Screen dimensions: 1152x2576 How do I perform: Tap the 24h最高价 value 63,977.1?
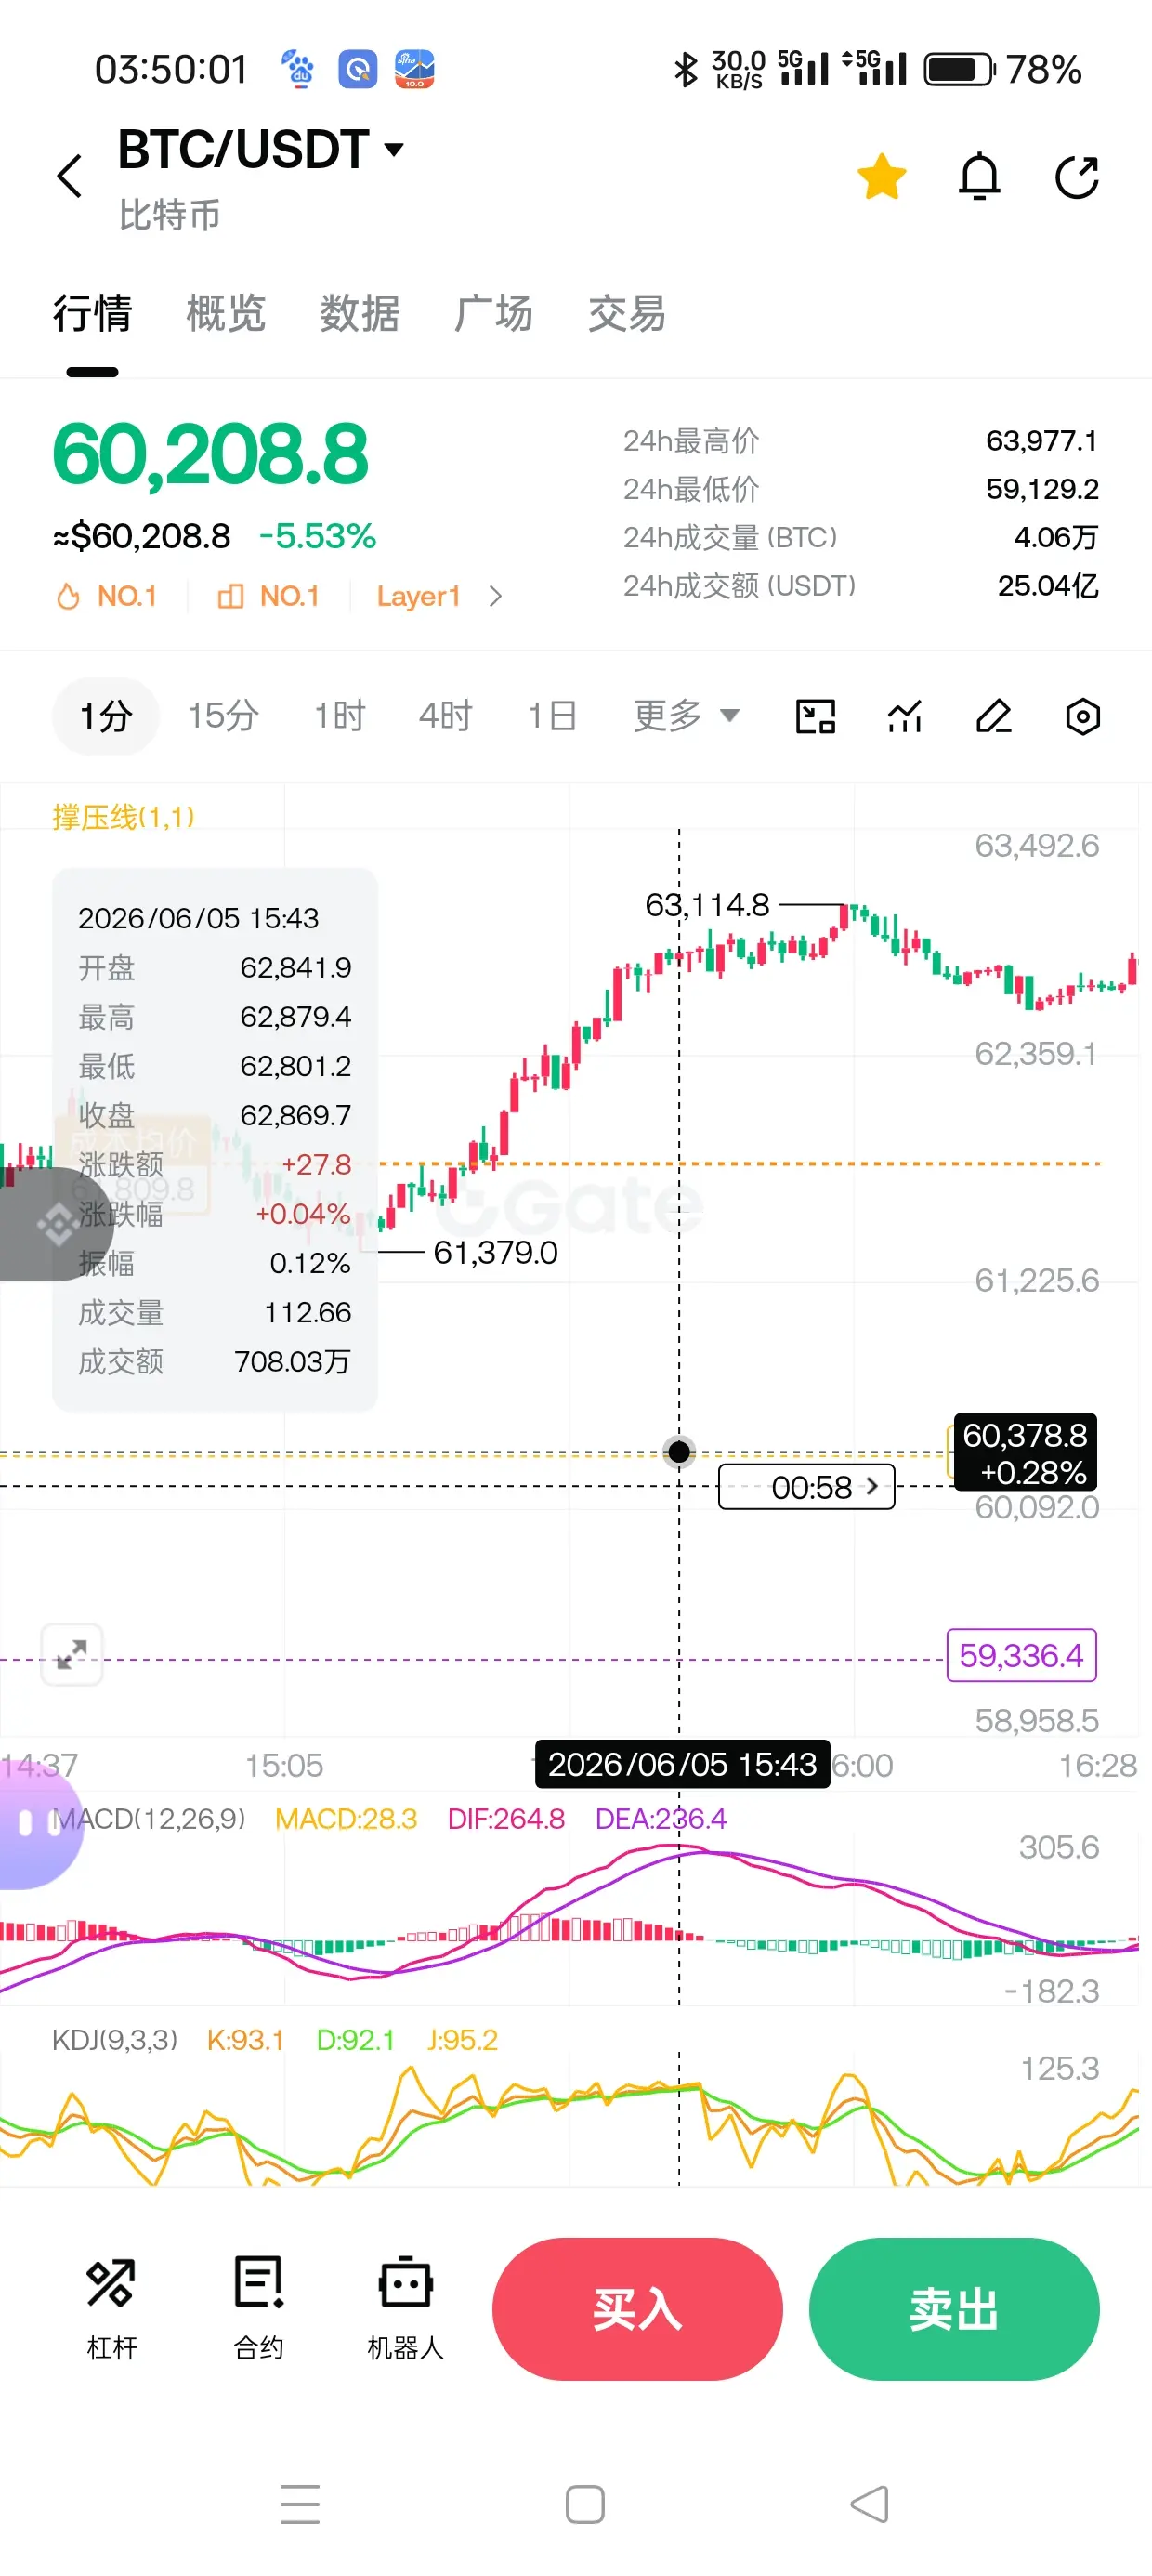point(1041,440)
